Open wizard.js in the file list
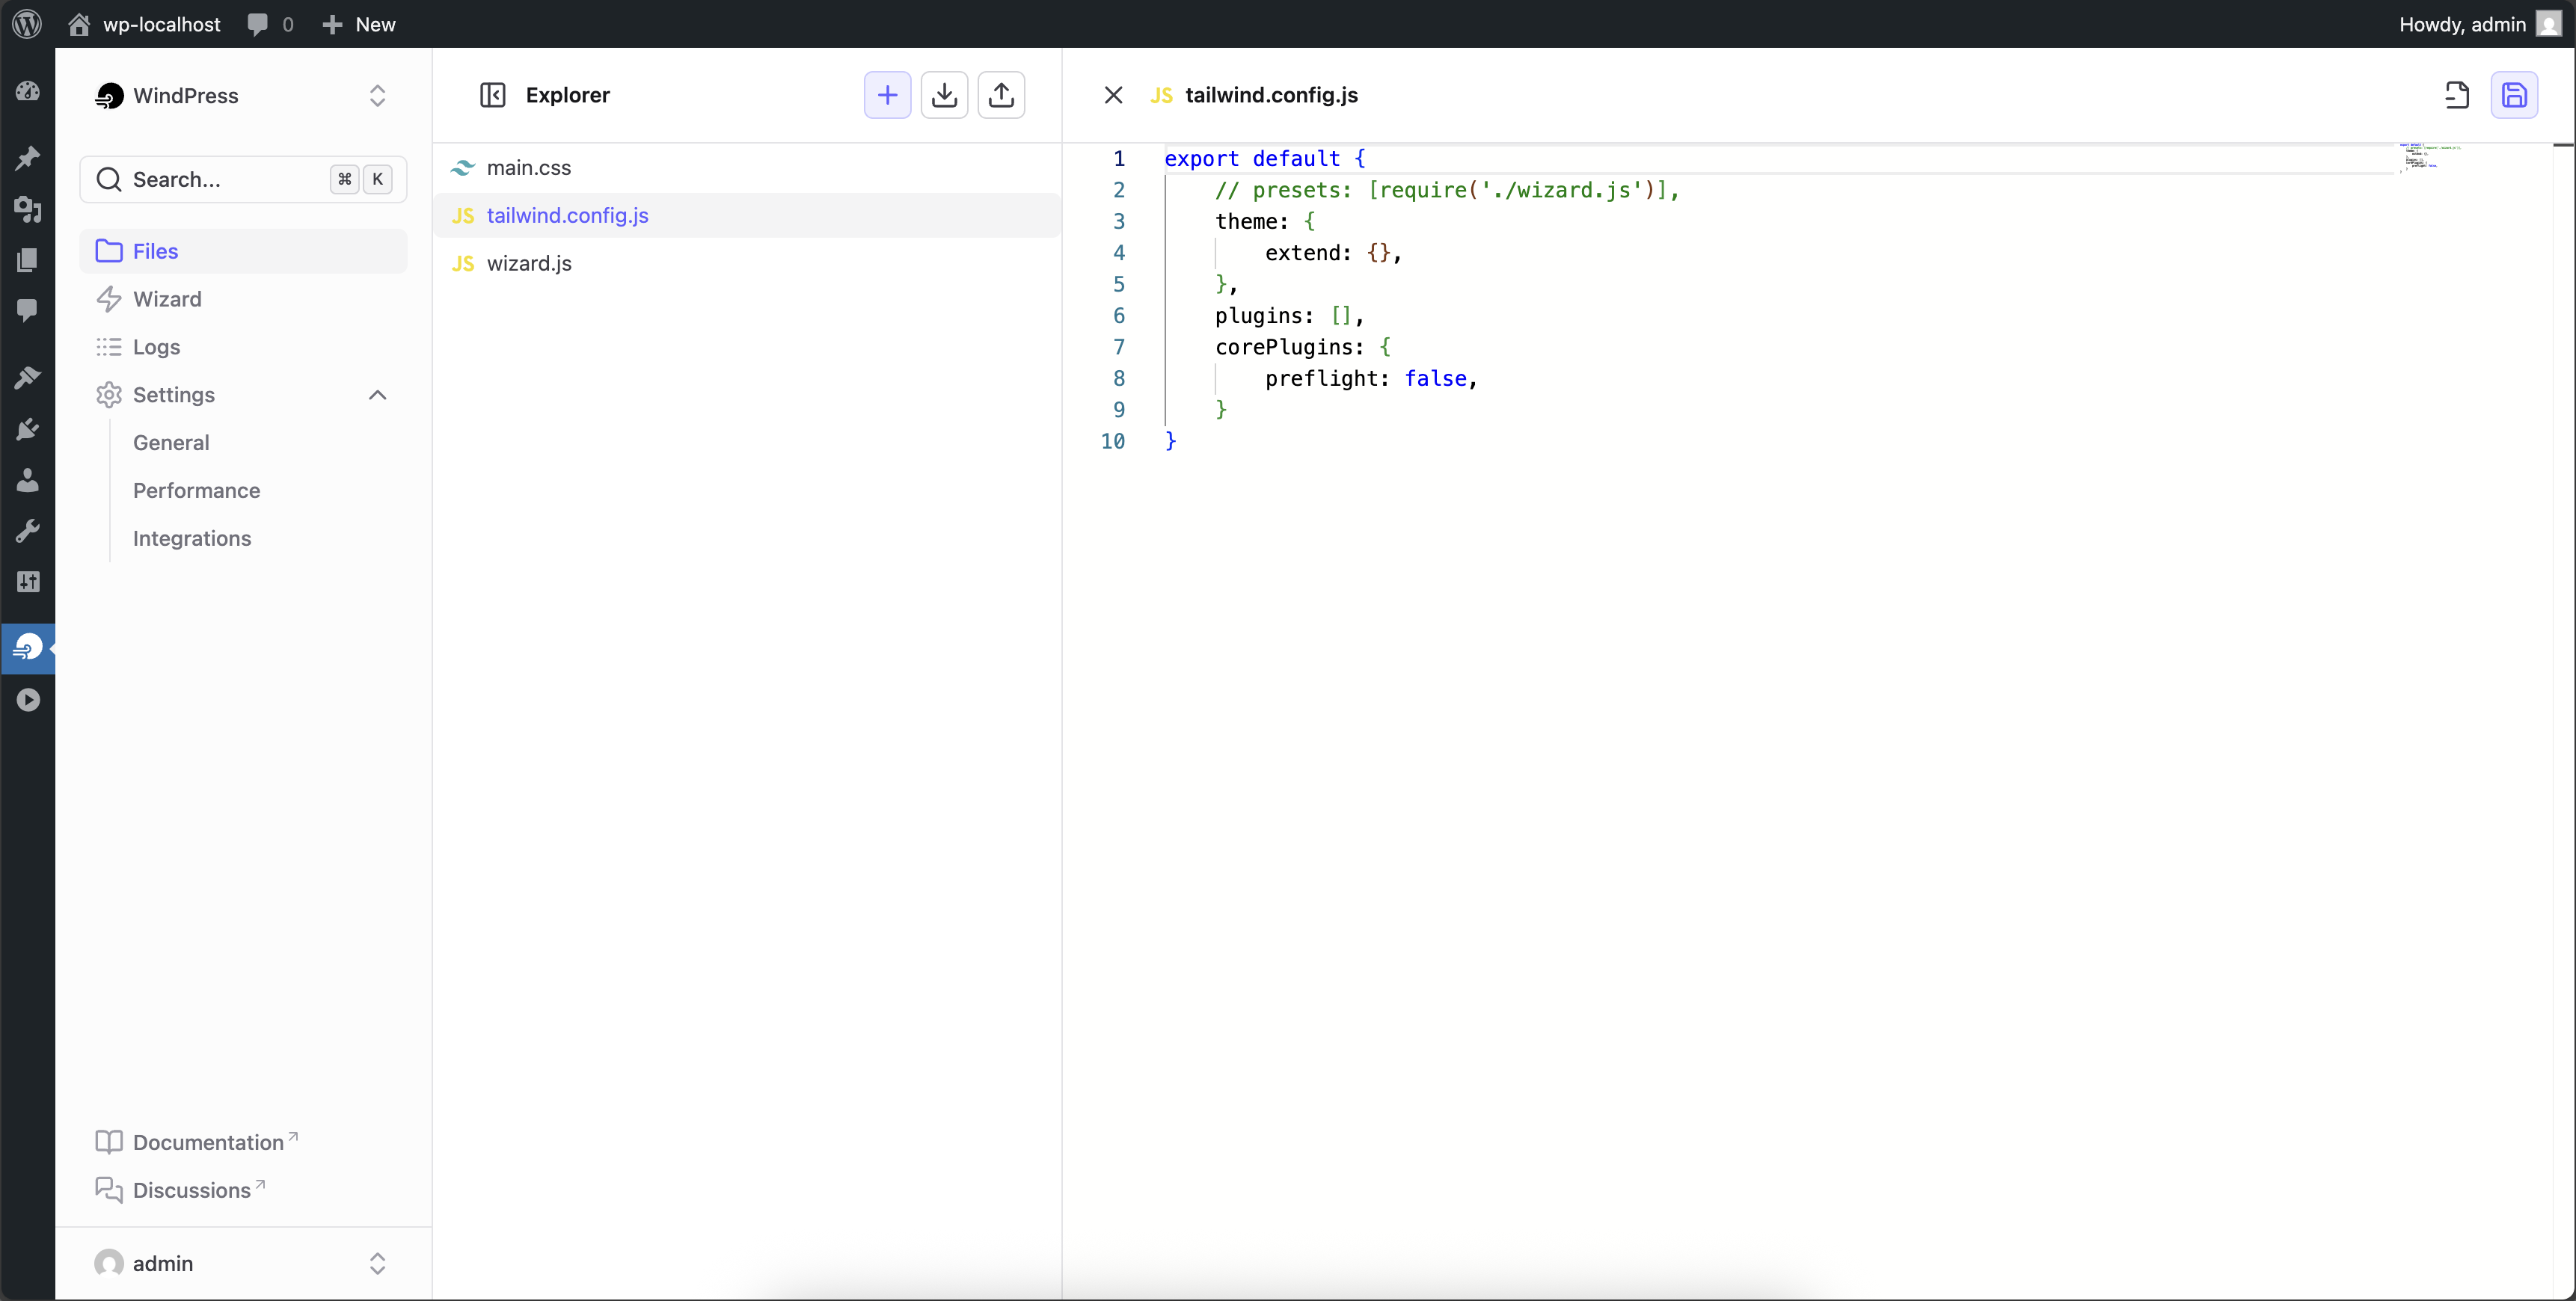This screenshot has width=2576, height=1301. (747, 263)
